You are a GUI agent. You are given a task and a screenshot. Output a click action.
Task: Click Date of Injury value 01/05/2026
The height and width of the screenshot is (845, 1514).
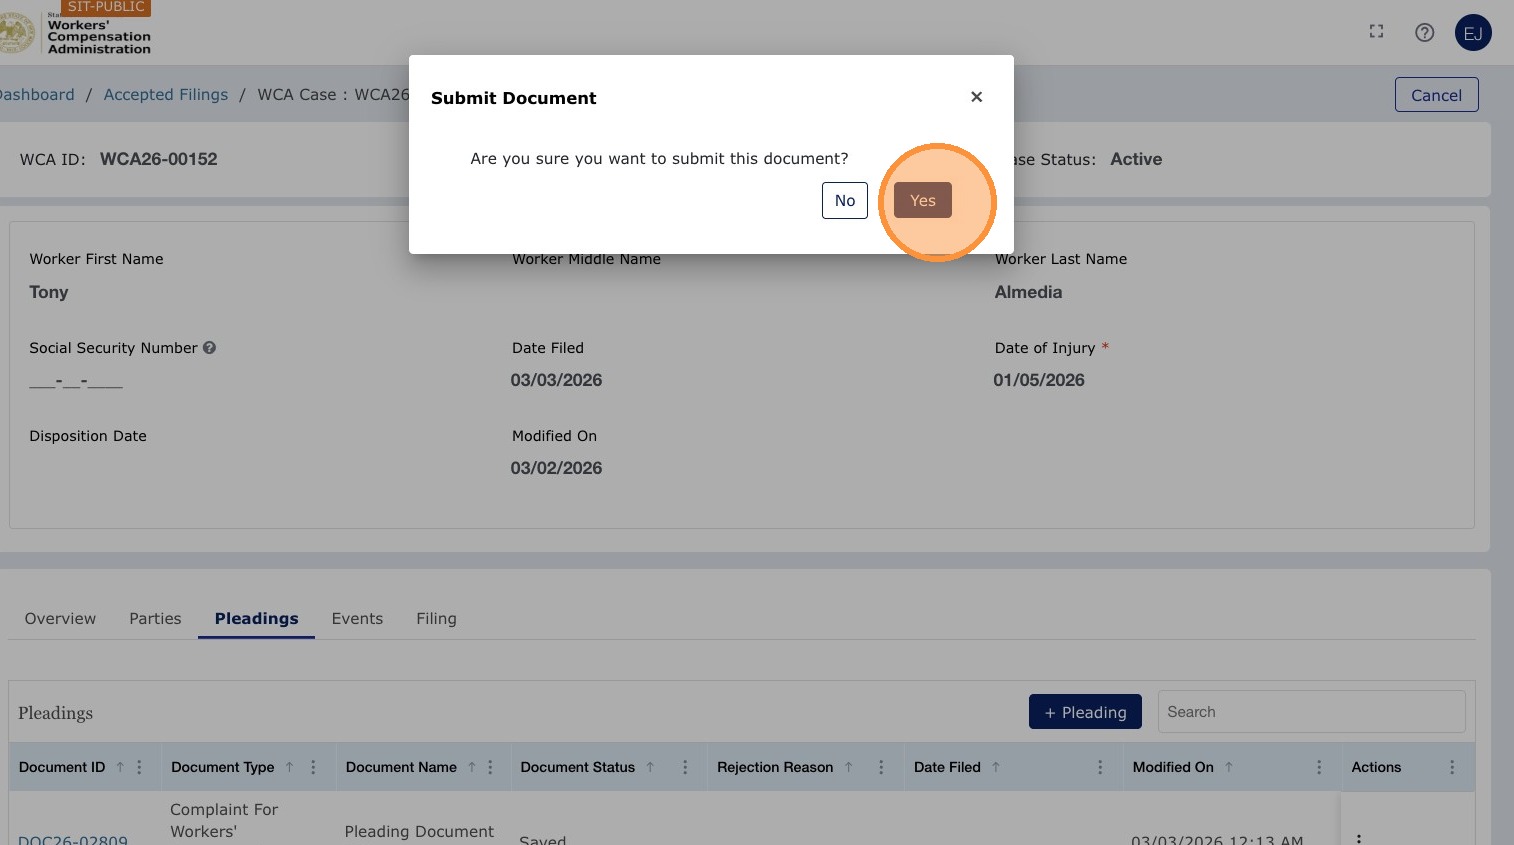coord(1039,380)
